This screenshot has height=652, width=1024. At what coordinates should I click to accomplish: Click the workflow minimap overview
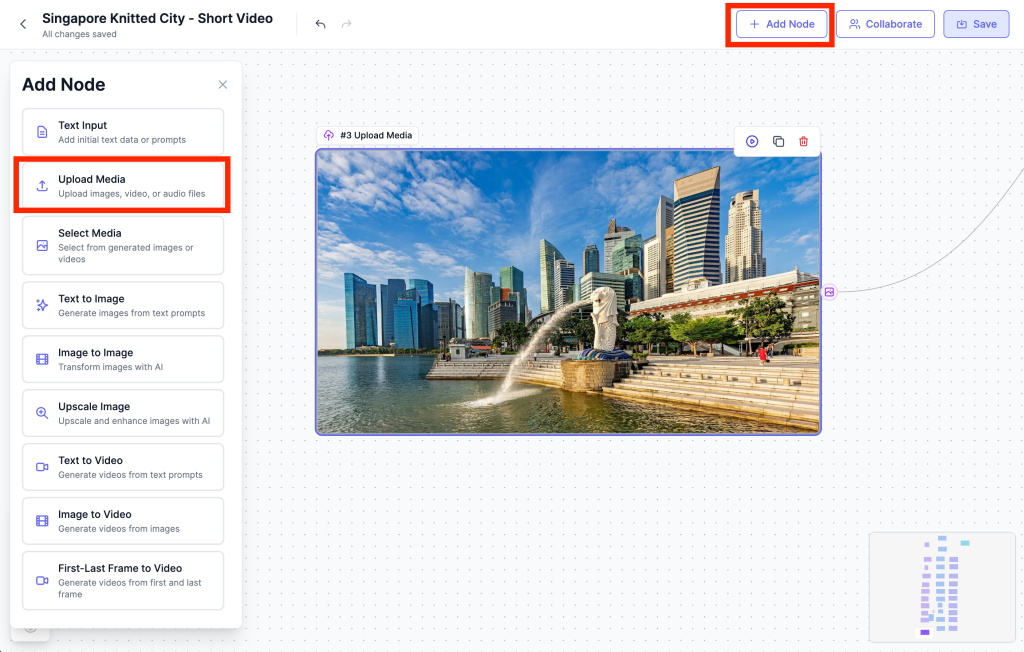941,587
